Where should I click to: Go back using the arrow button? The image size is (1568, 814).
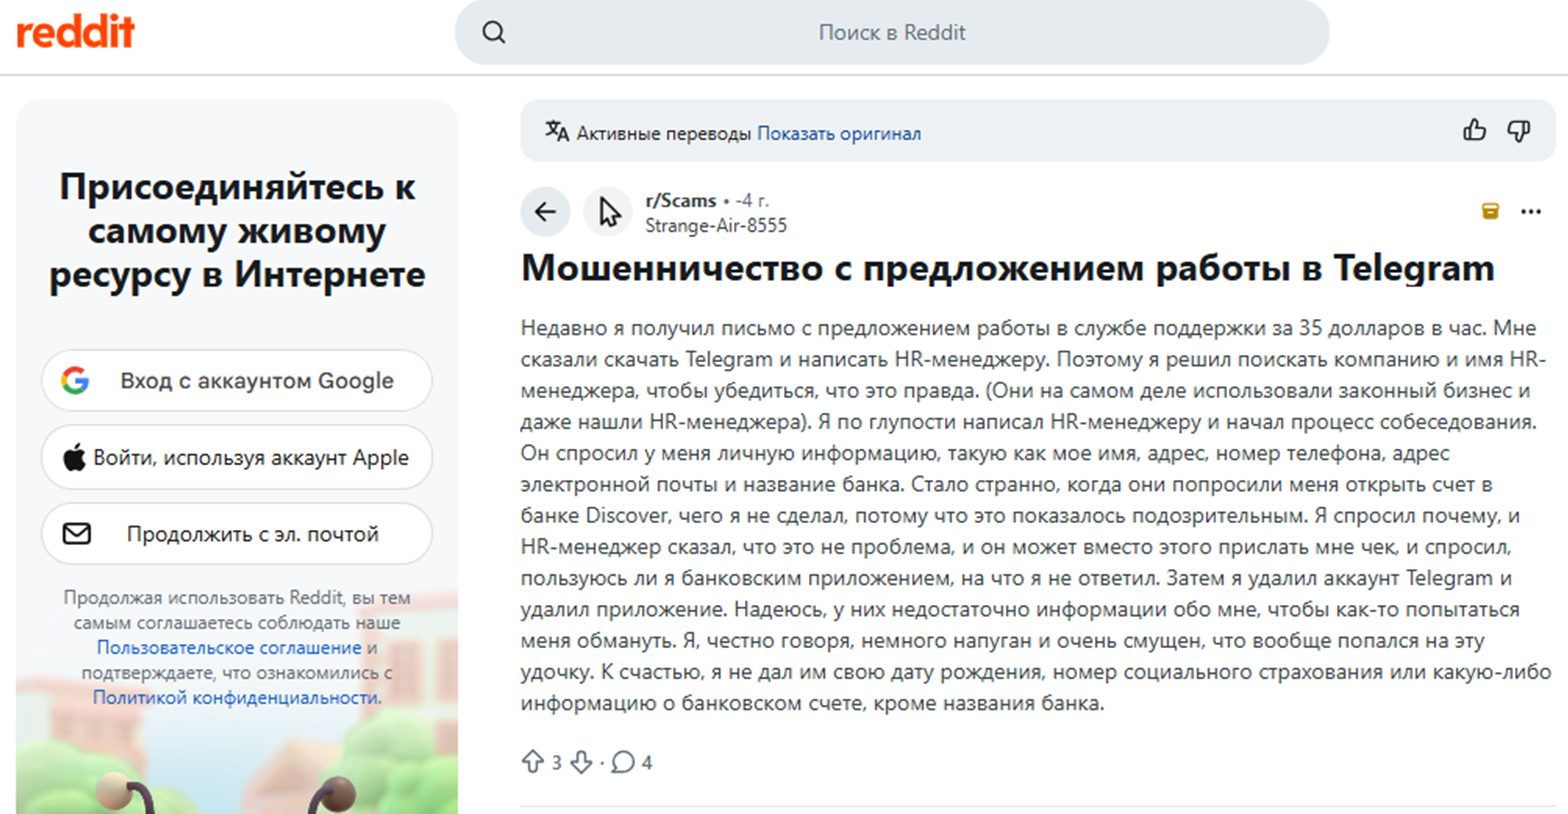(x=545, y=212)
